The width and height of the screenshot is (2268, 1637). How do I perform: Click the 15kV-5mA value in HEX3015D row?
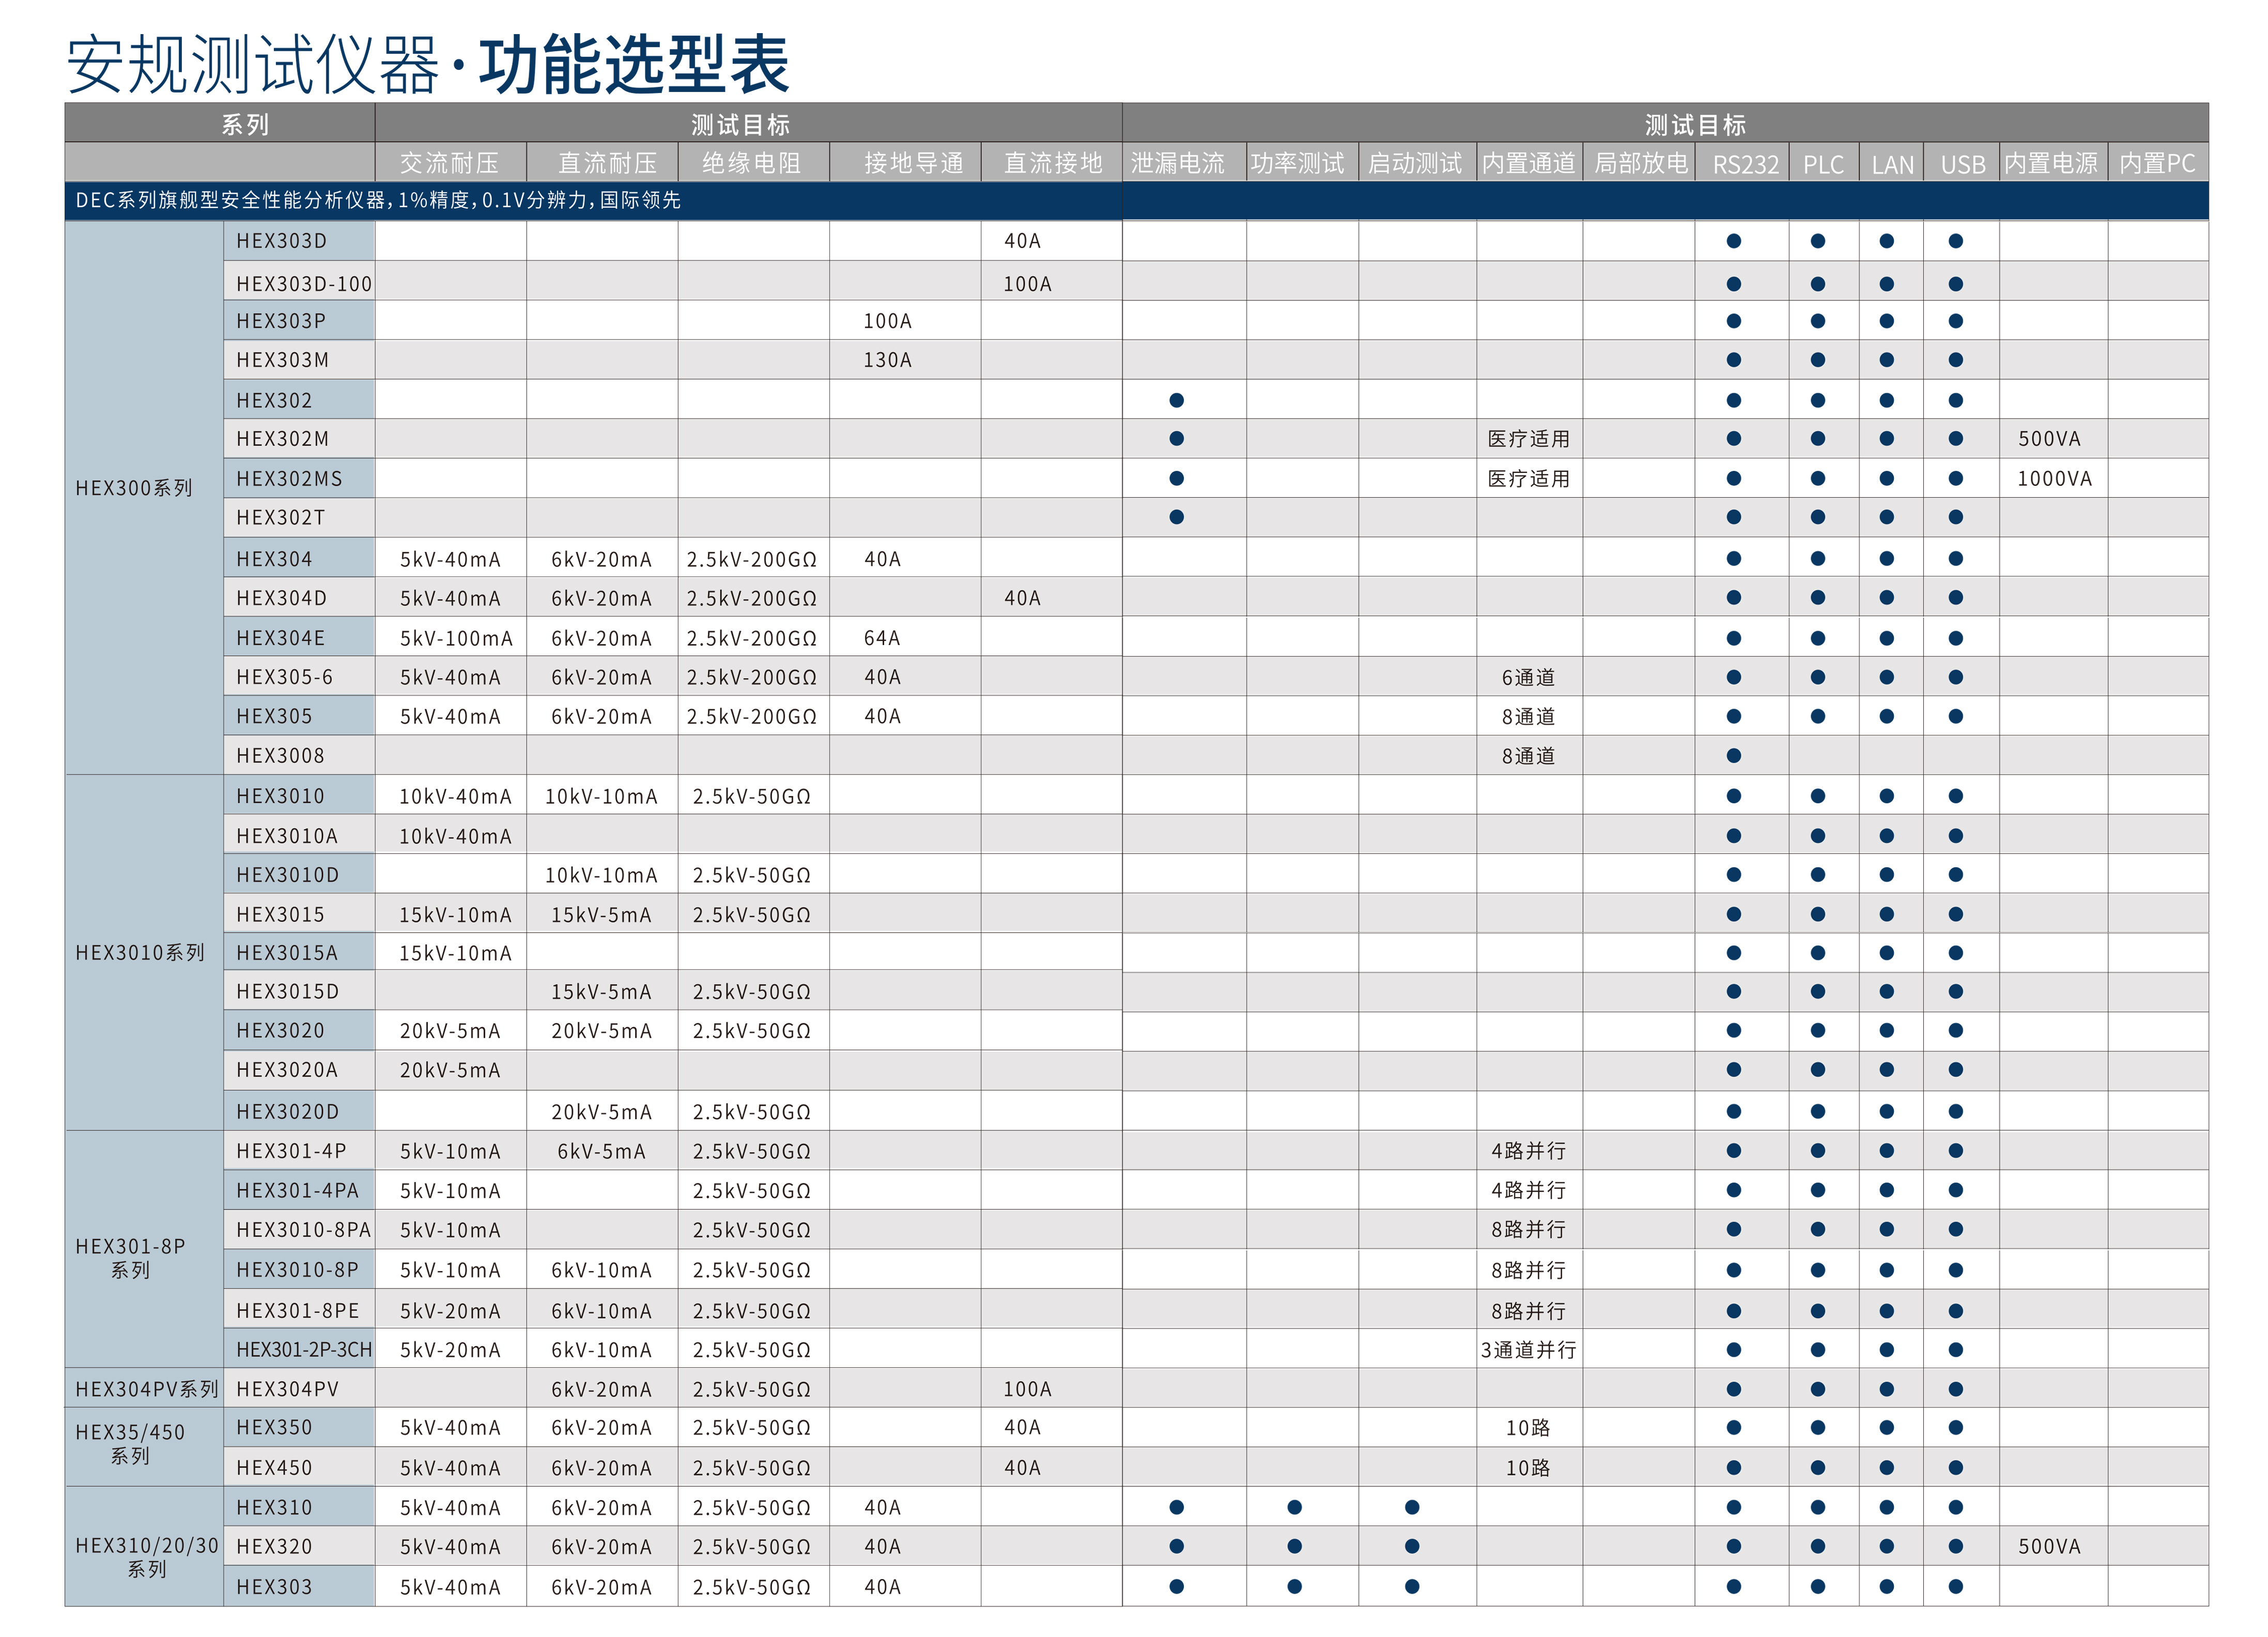coord(601,992)
